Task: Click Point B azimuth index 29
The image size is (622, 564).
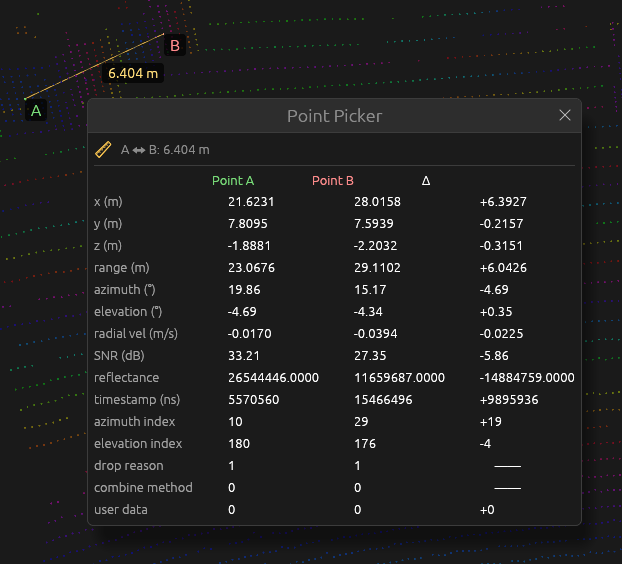Action: (361, 422)
